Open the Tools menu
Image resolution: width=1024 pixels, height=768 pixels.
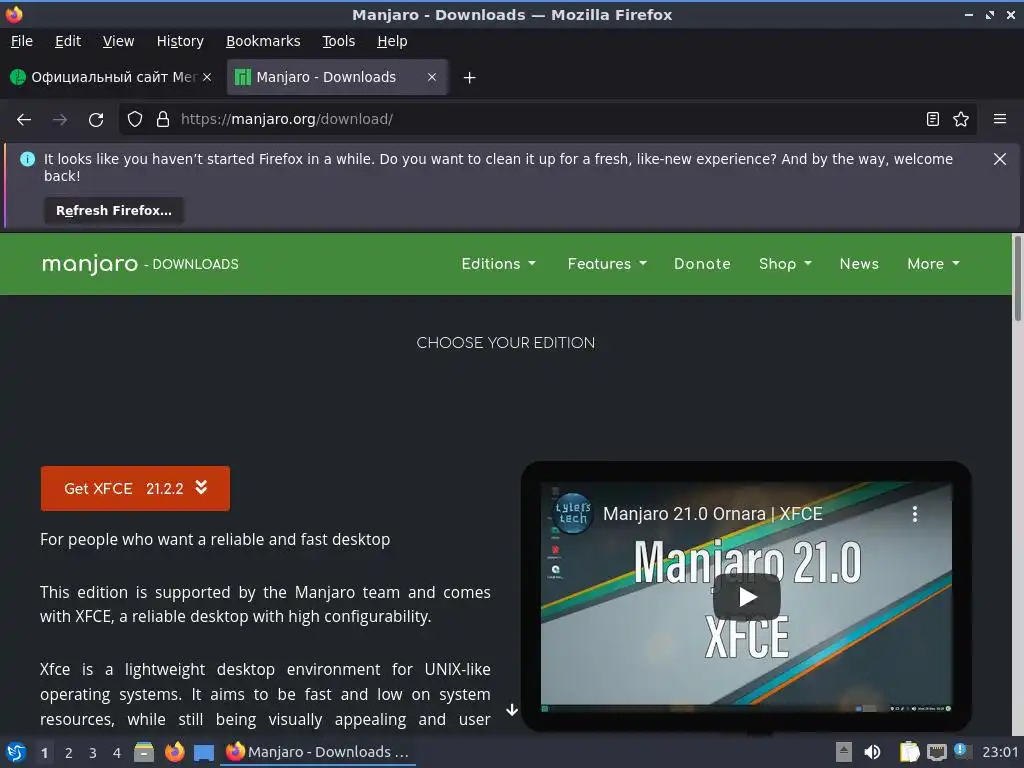coord(338,41)
